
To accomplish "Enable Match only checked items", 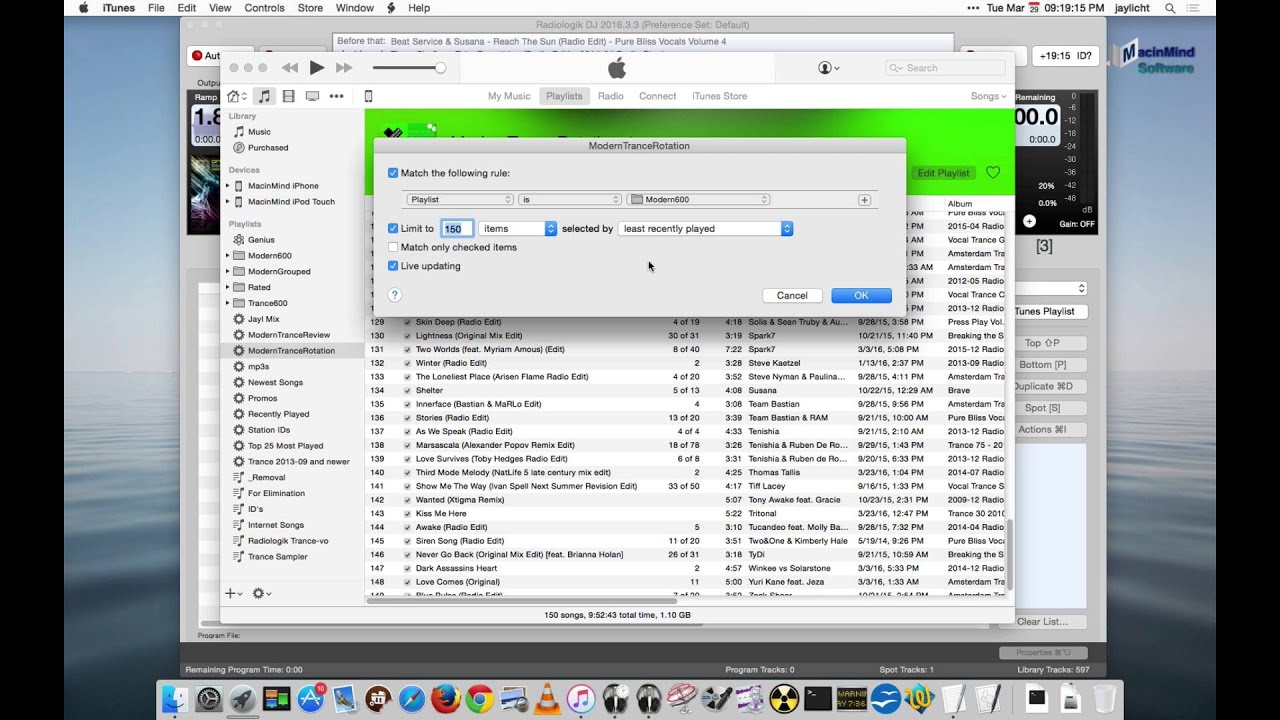I will [393, 247].
